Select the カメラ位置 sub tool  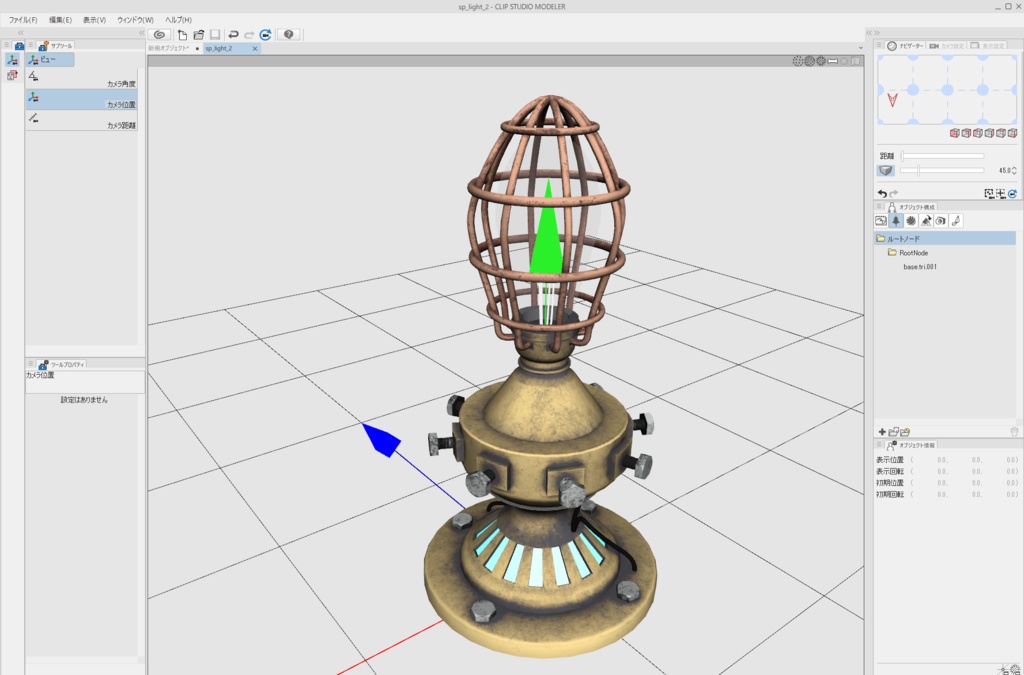pyautogui.click(x=82, y=99)
